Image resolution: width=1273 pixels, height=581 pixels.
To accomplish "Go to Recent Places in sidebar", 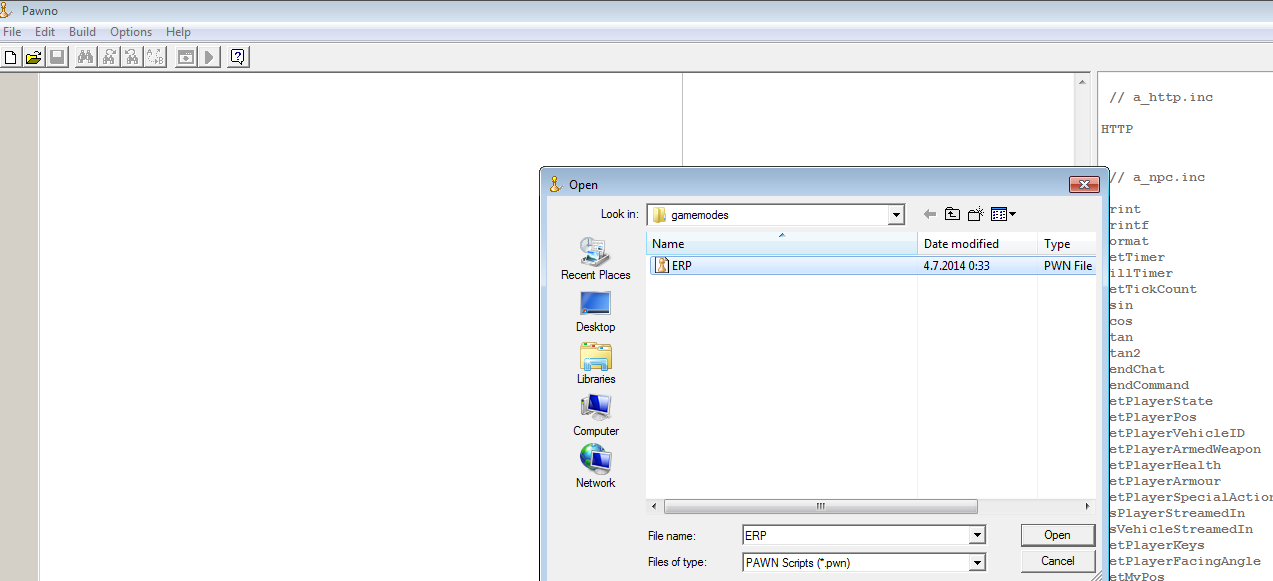I will 595,259.
